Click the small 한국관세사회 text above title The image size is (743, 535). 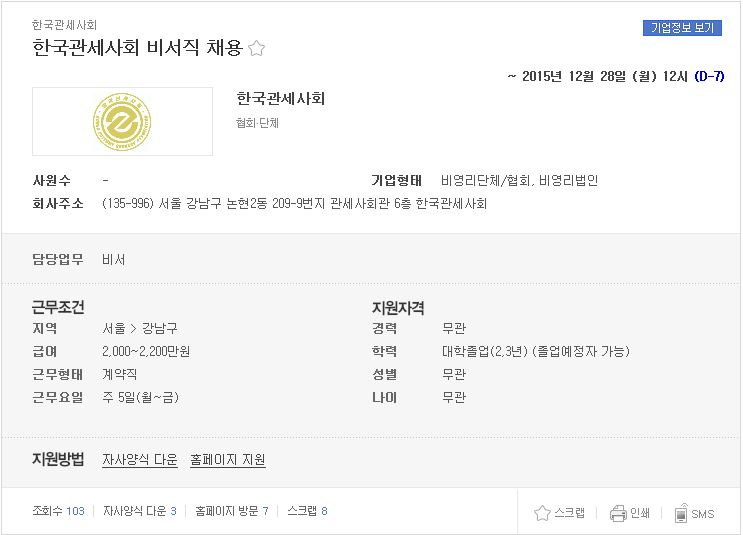tap(64, 25)
